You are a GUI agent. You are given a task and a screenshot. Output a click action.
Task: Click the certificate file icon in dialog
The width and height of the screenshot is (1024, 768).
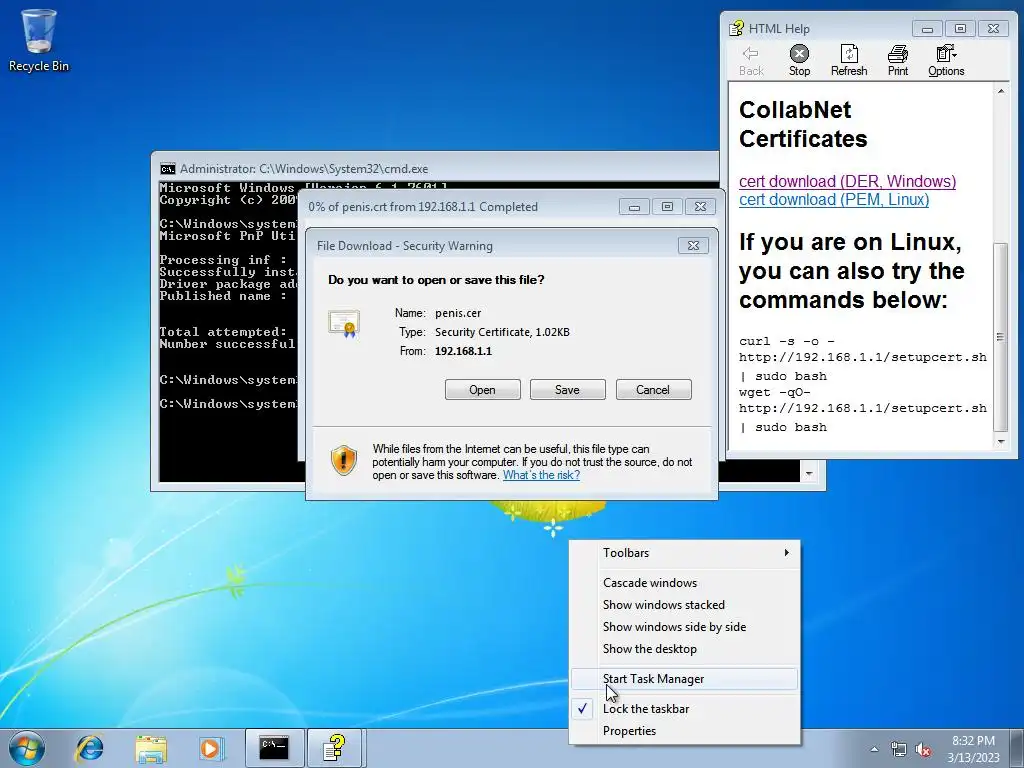(344, 323)
